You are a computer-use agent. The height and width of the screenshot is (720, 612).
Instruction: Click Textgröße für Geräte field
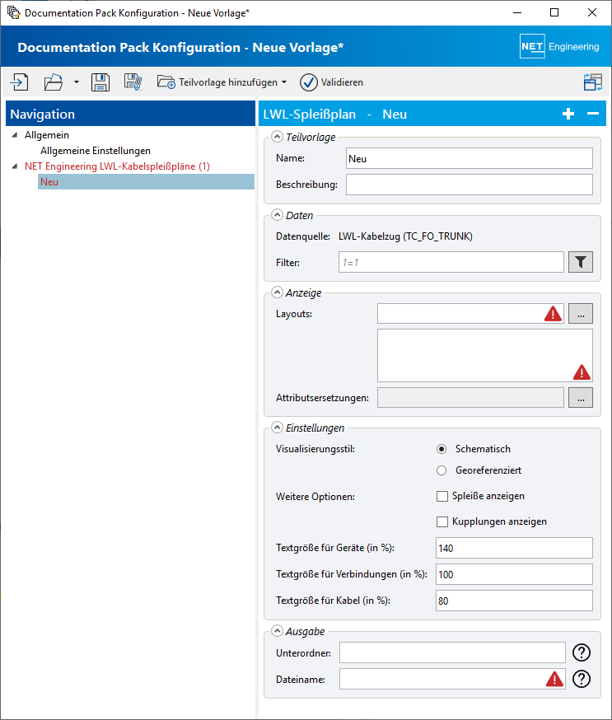(514, 548)
